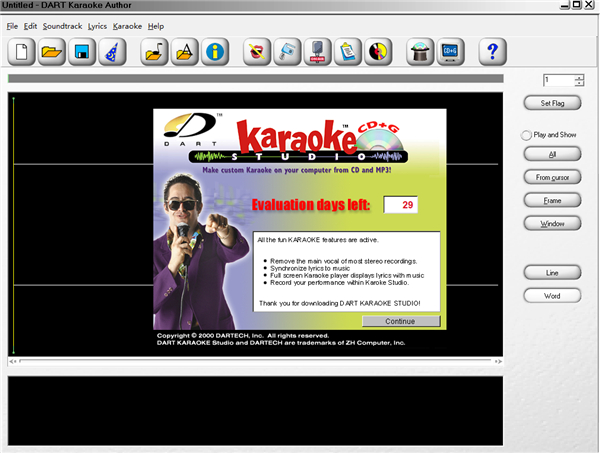The image size is (600, 453).
Task: Click the CD+G monitor player icon
Action: (450, 52)
